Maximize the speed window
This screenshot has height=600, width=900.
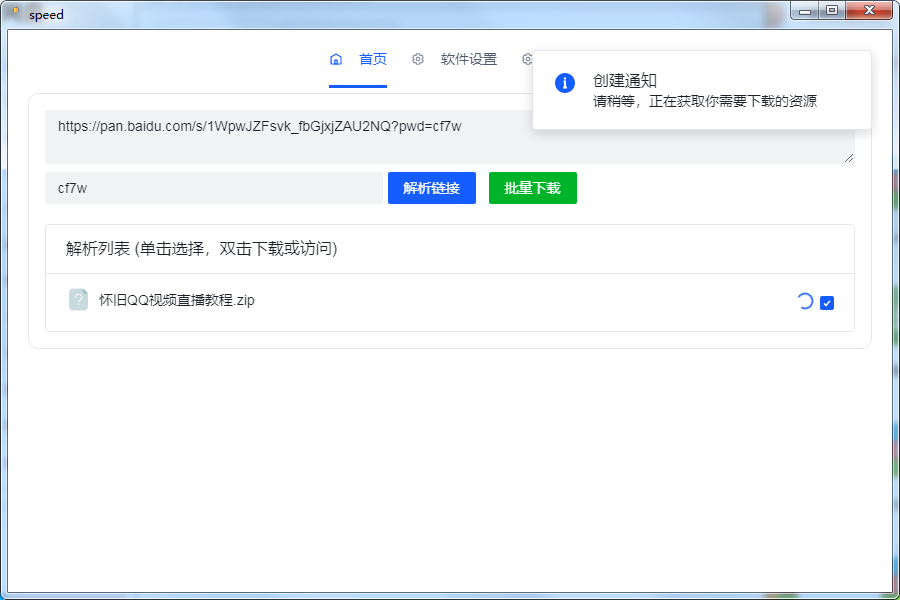(832, 11)
